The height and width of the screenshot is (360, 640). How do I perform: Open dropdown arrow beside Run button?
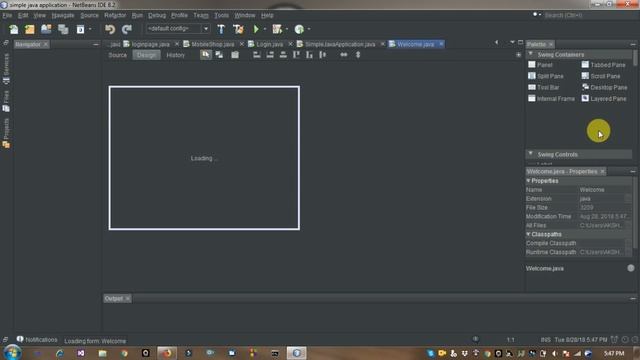click(264, 29)
